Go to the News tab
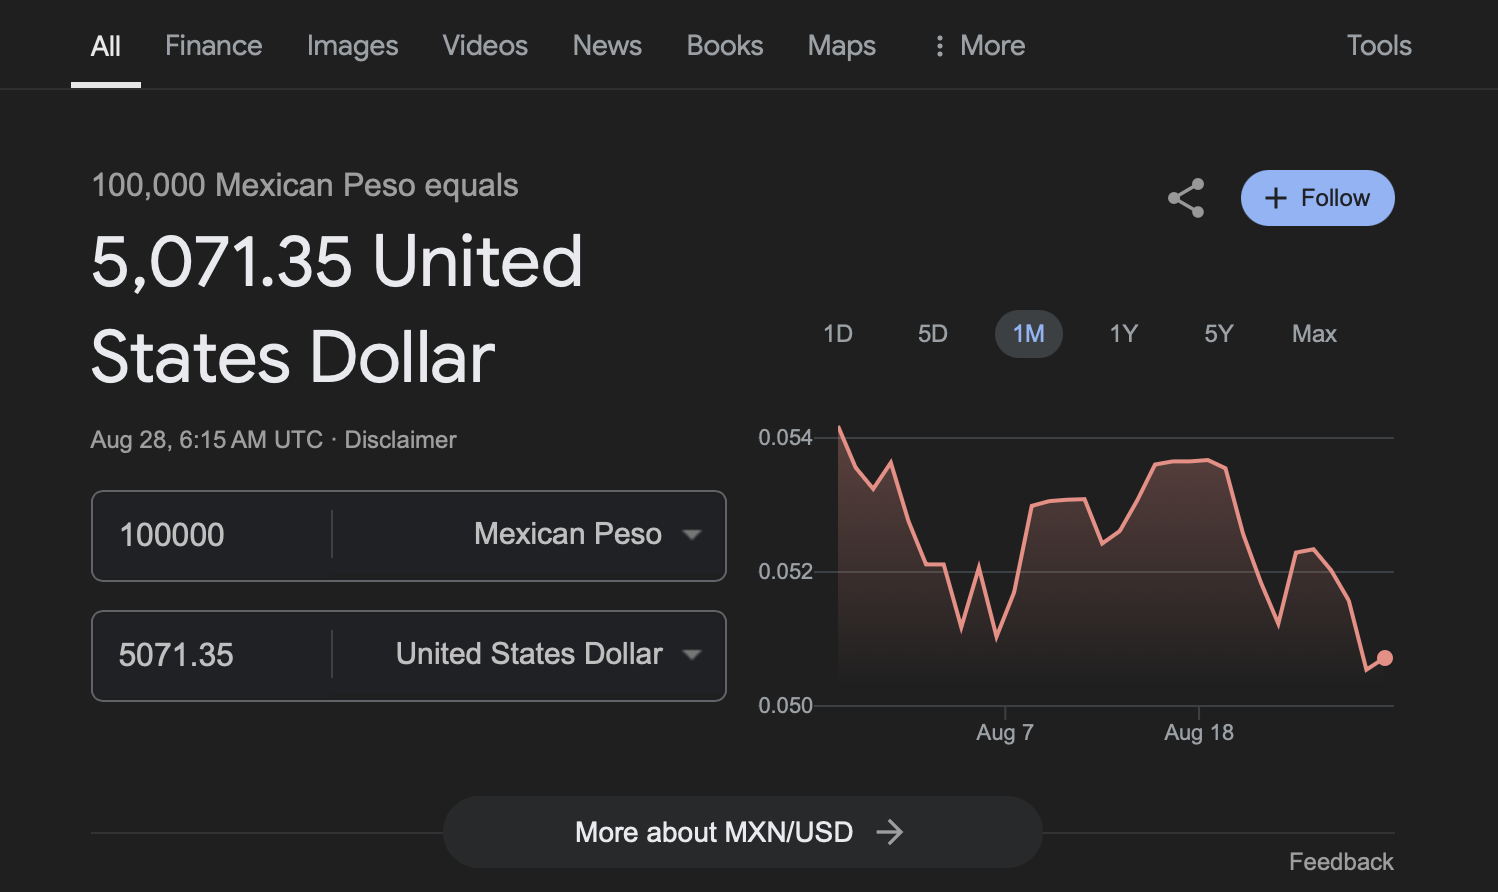The height and width of the screenshot is (892, 1498). [x=607, y=46]
